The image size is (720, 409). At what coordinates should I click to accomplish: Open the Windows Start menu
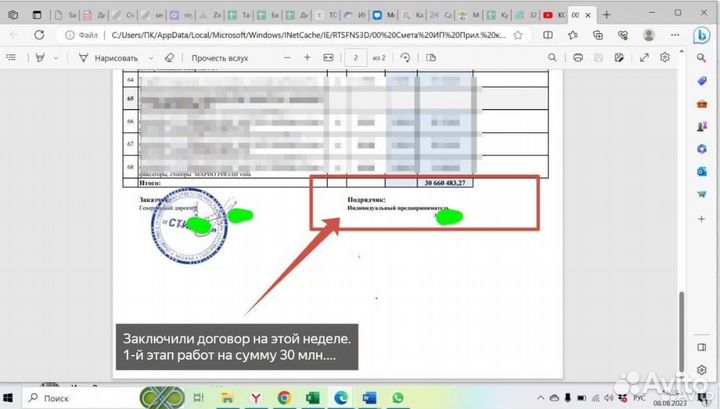[x=8, y=398]
